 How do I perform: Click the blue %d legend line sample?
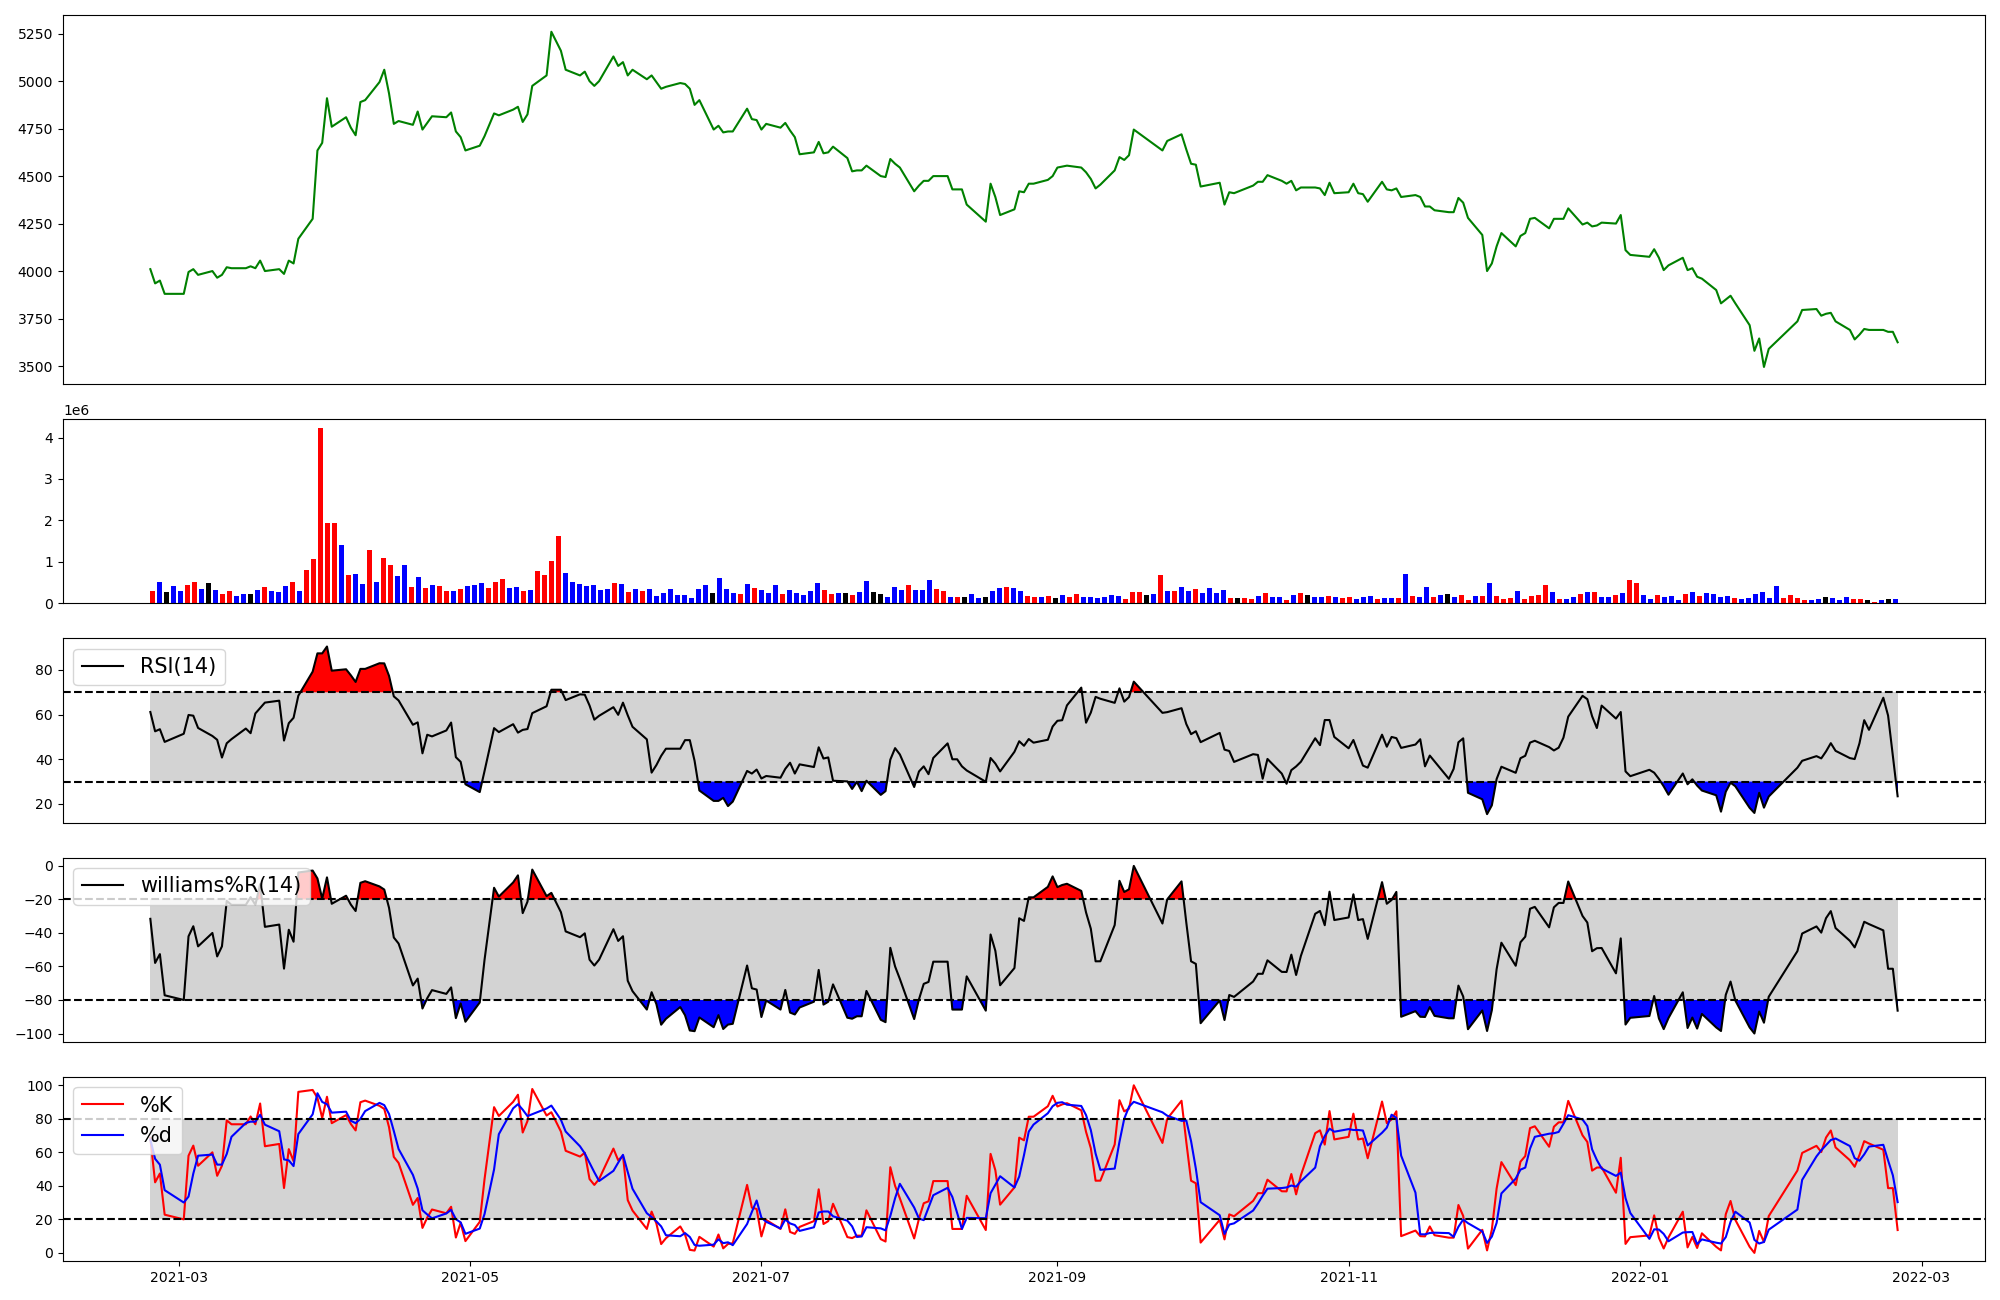pos(102,1135)
